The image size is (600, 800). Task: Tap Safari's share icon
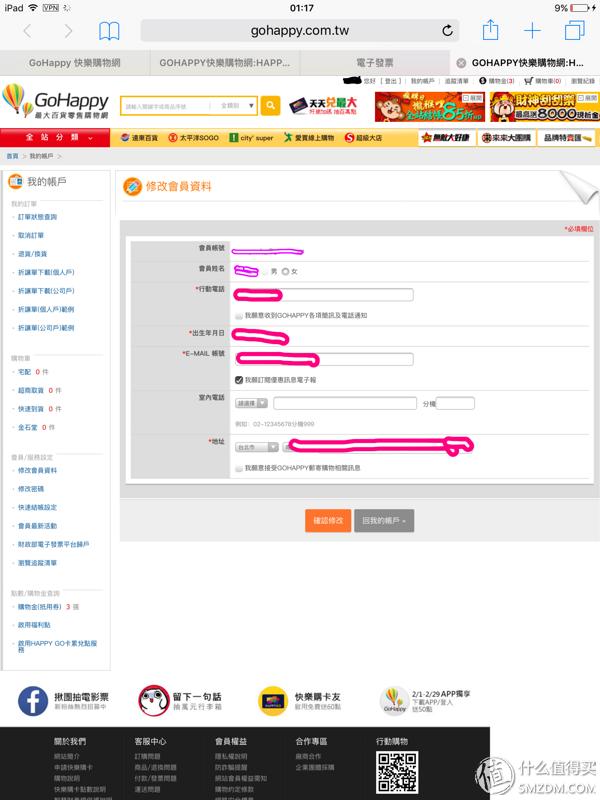tap(490, 31)
